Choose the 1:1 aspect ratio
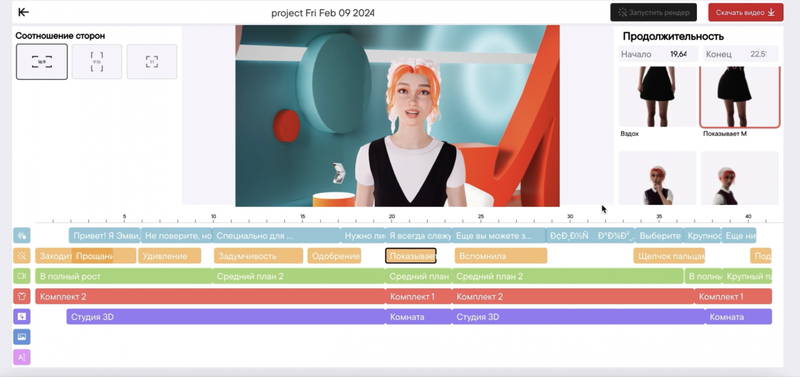 (152, 62)
